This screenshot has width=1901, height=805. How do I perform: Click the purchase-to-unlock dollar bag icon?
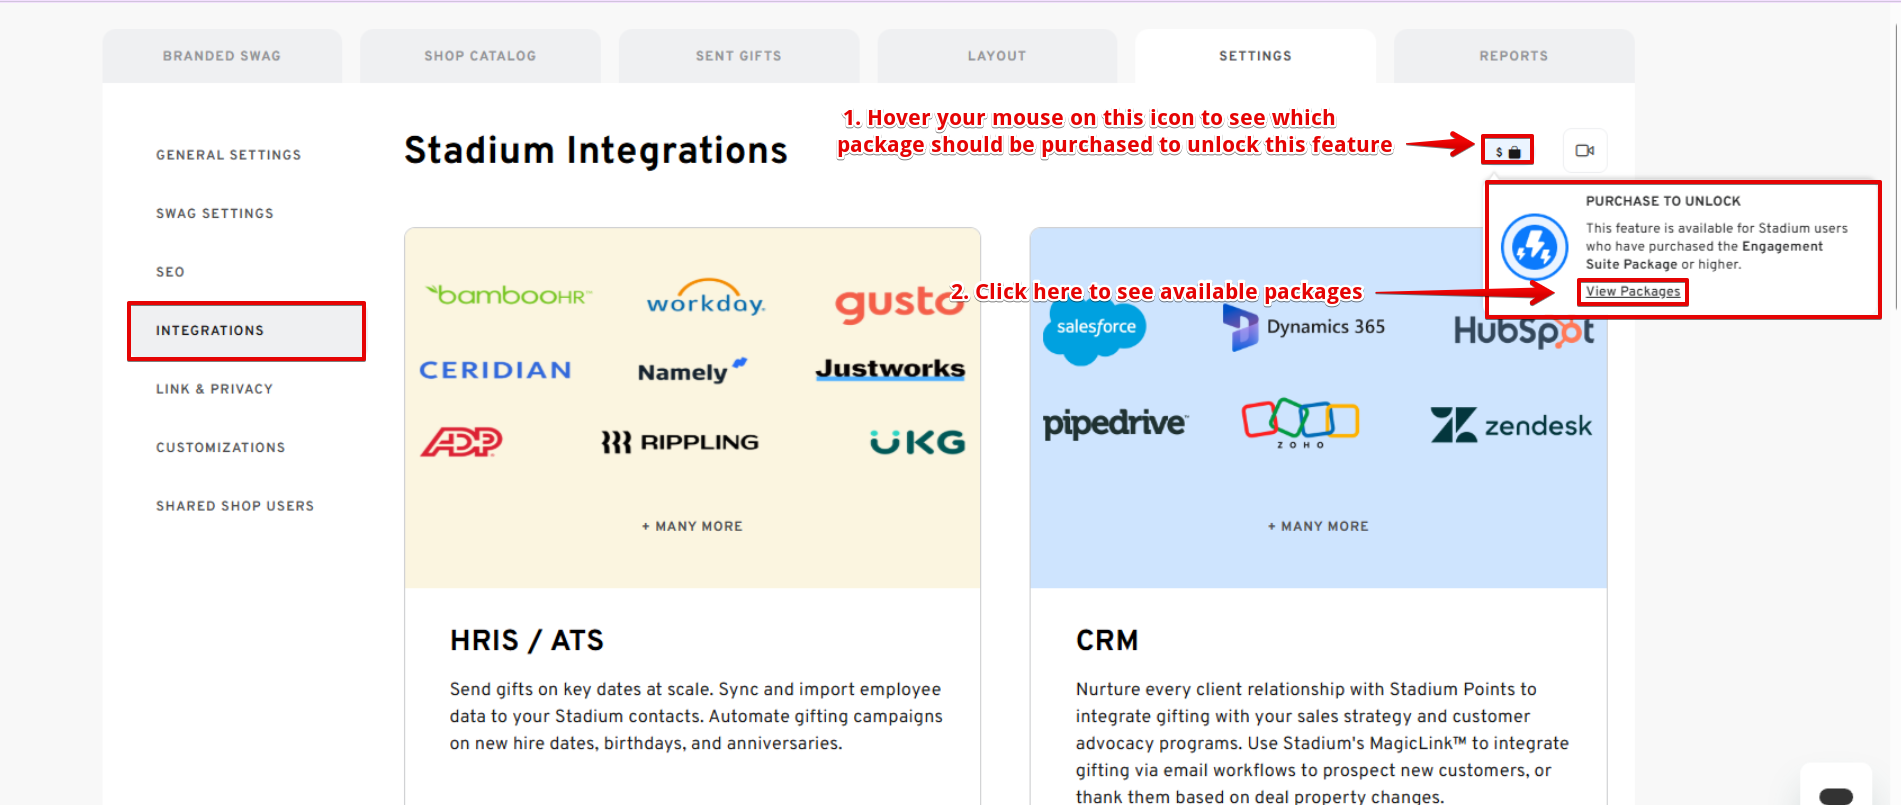point(1507,151)
